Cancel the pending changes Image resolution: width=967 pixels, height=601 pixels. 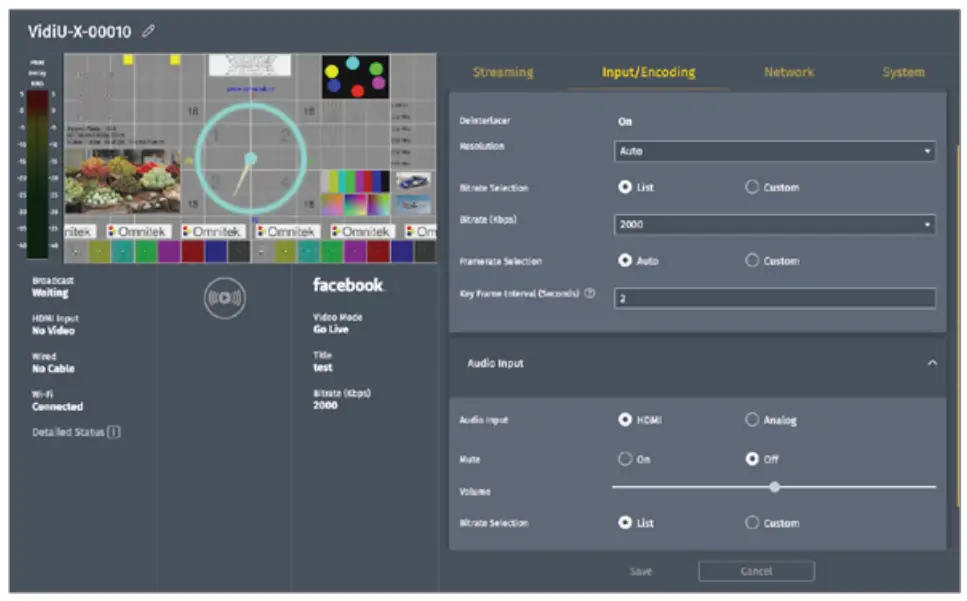(x=756, y=570)
